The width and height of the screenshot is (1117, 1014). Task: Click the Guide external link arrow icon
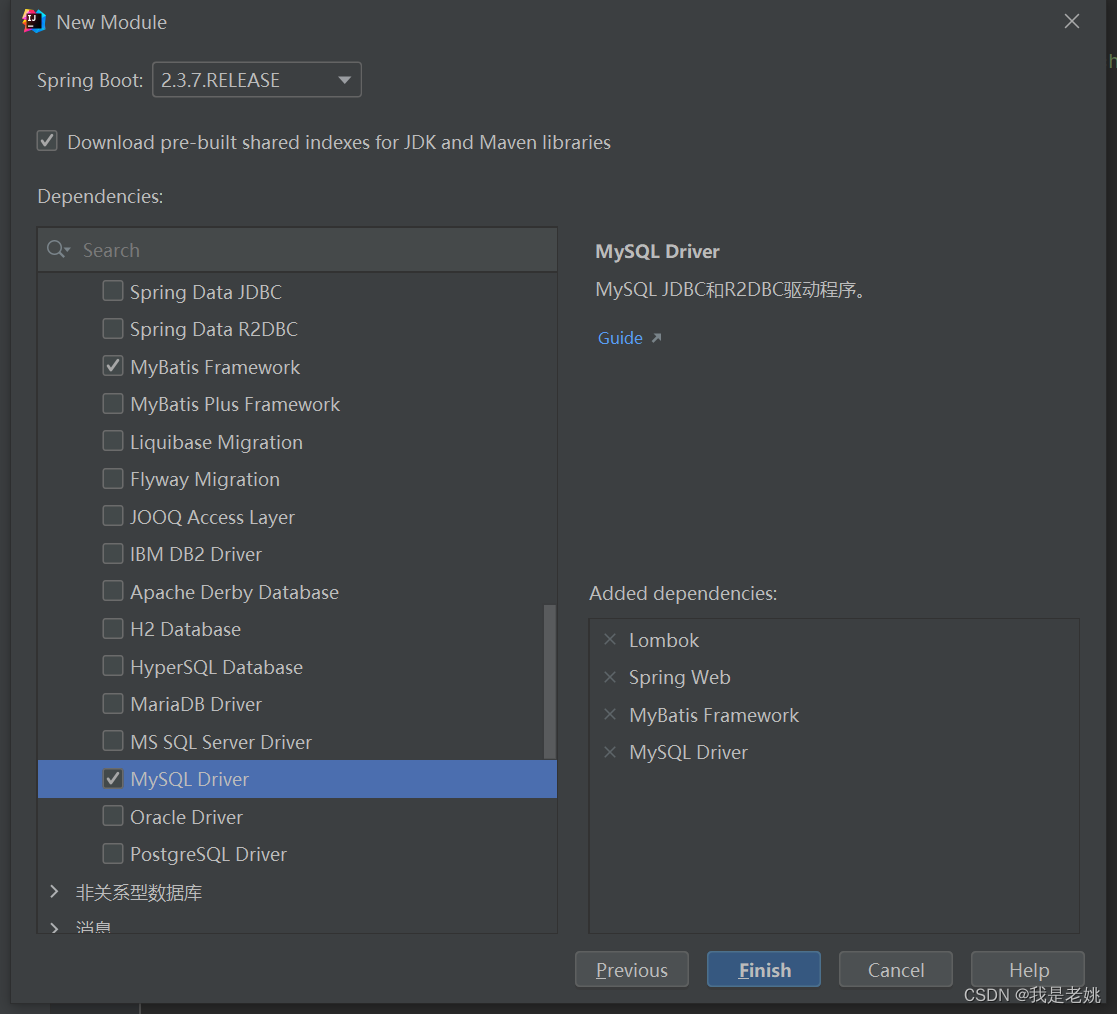[656, 337]
